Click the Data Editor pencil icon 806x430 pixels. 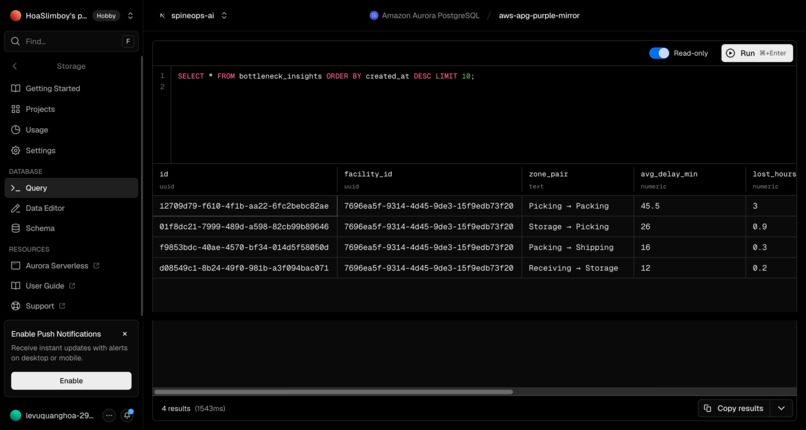[x=16, y=208]
